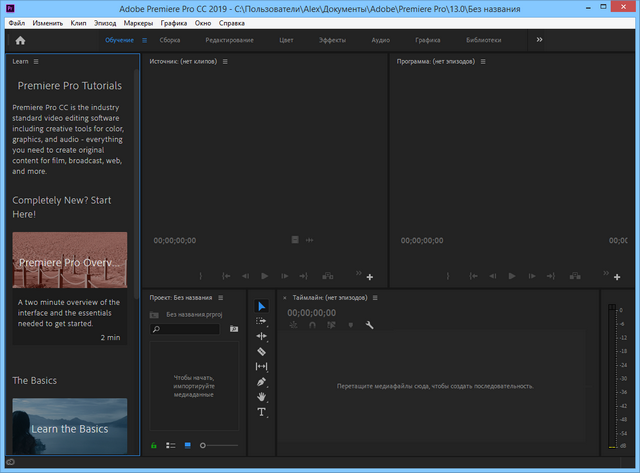Switch Project panel to icon view
640x473 pixels.
187,444
